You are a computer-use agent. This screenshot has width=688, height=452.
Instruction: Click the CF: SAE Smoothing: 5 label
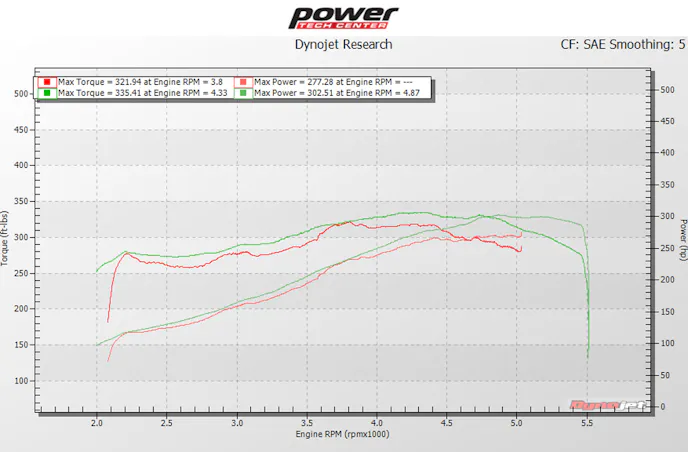[x=624, y=45]
